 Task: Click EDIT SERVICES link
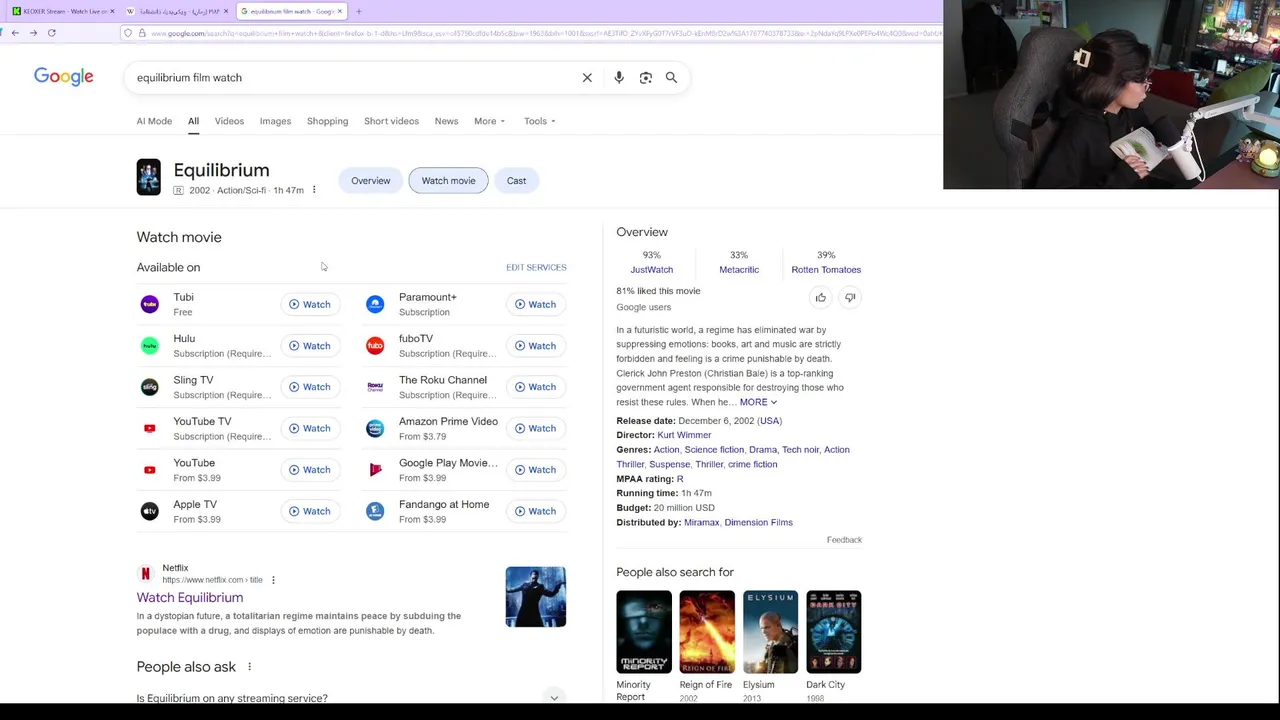(536, 267)
